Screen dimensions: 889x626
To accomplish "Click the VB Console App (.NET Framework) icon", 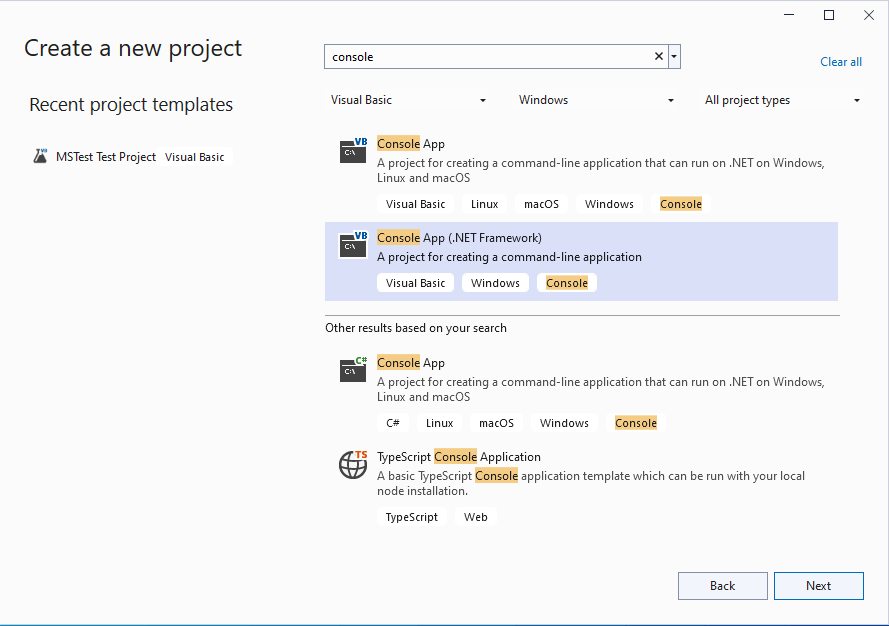I will (353, 244).
